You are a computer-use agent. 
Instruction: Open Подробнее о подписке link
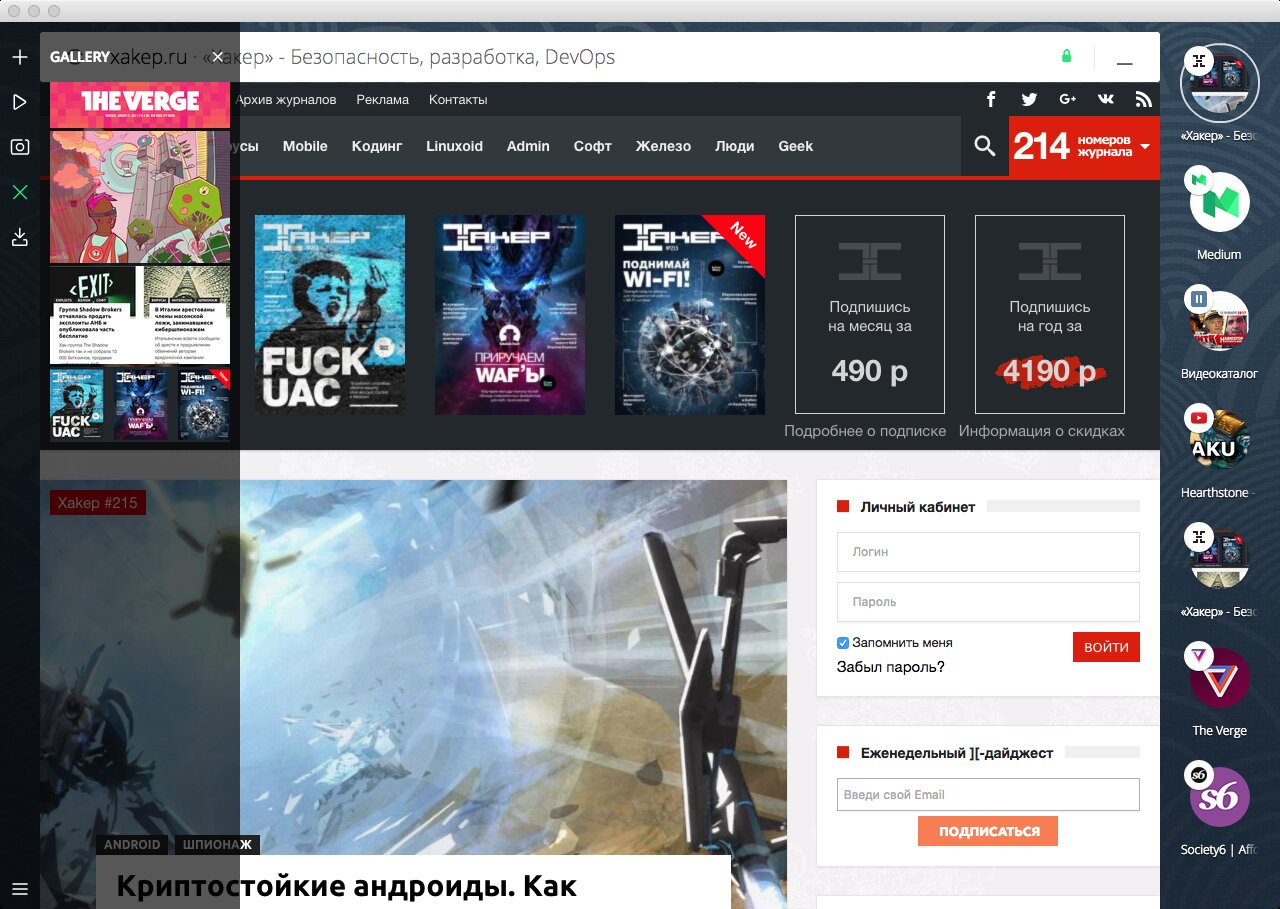865,431
